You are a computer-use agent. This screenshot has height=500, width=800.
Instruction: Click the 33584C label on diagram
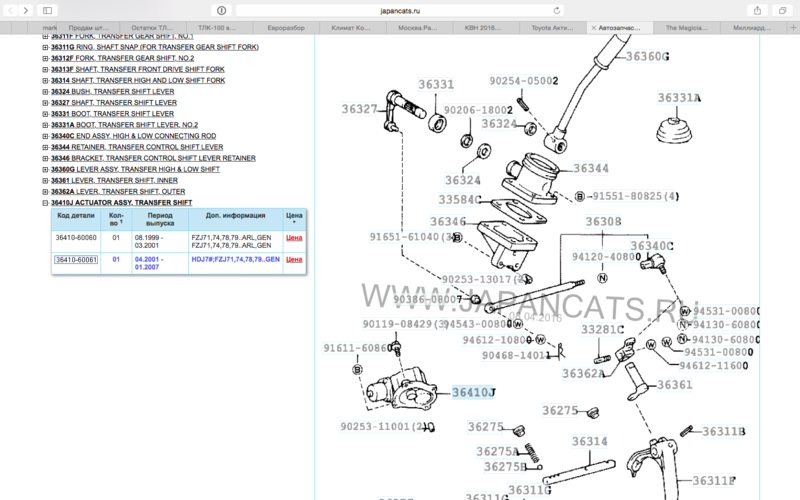tap(460, 200)
